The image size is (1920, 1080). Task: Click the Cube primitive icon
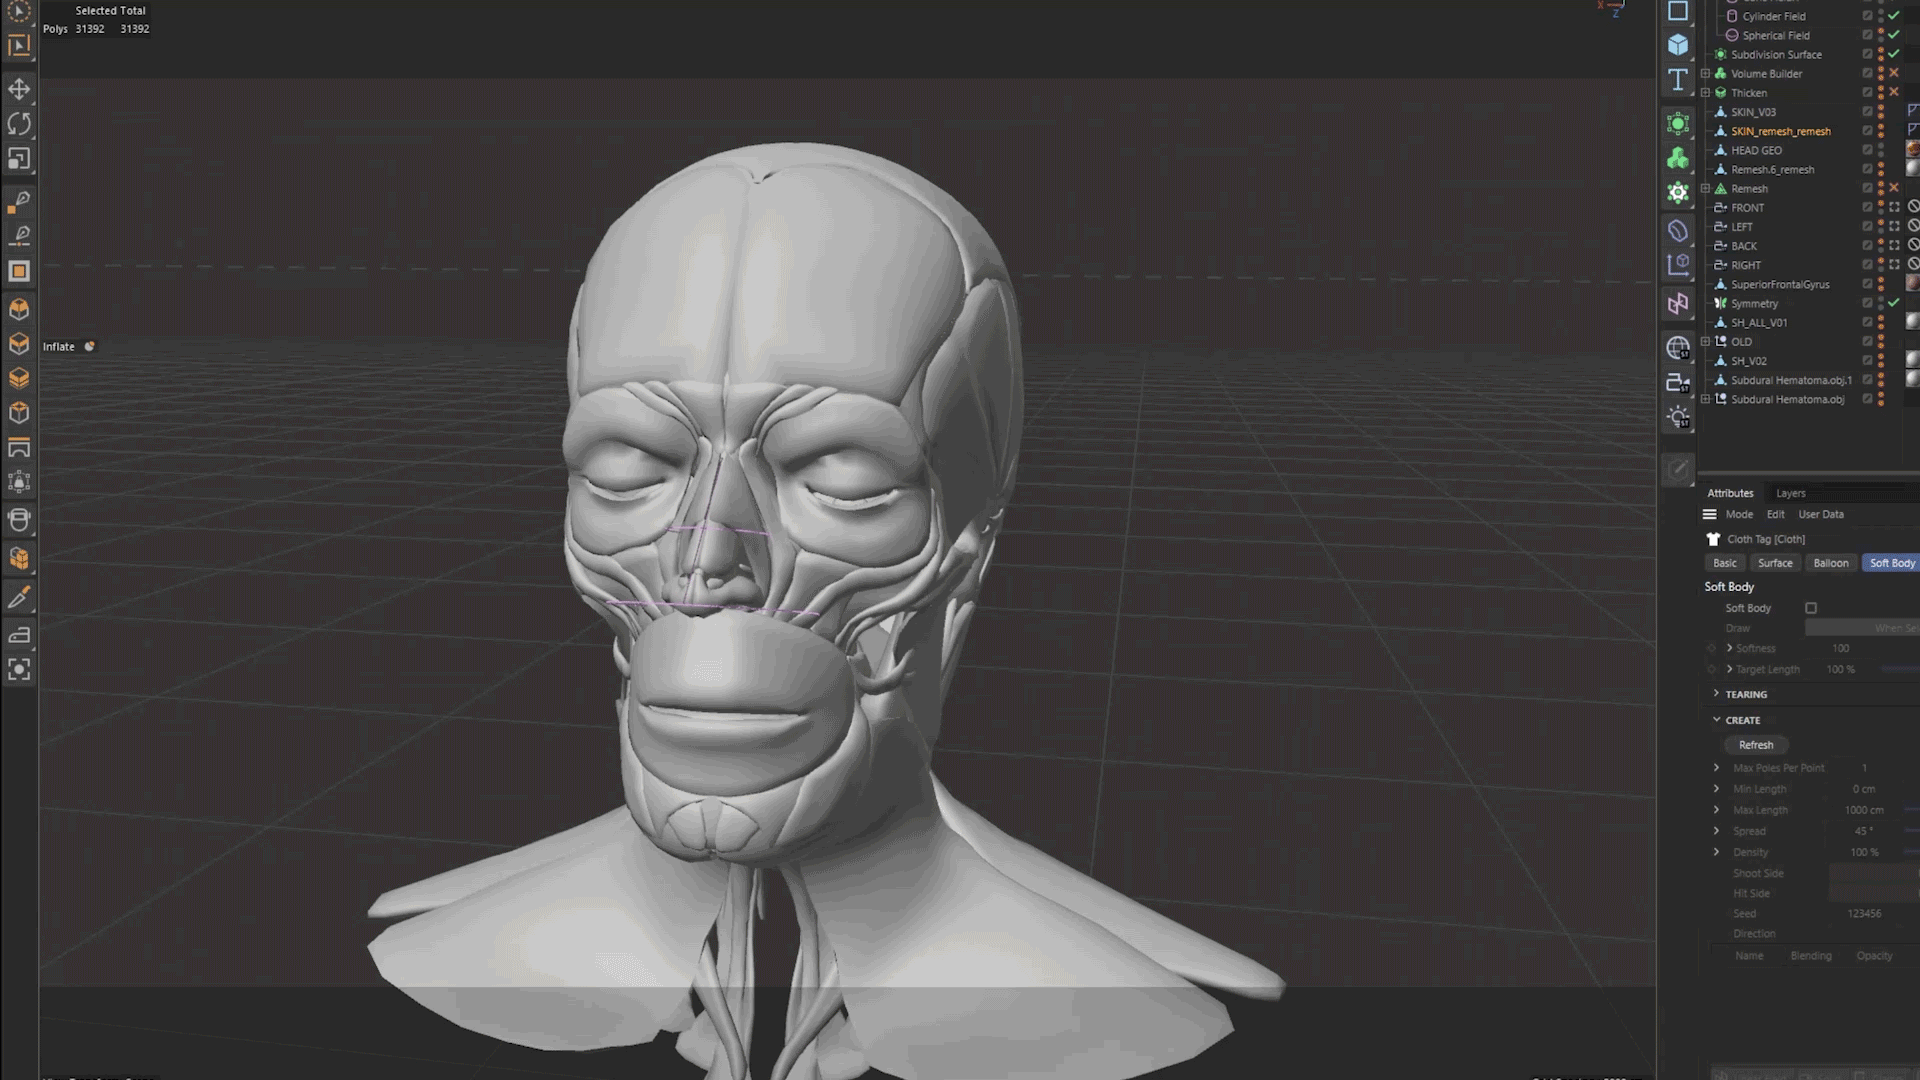[x=1678, y=45]
